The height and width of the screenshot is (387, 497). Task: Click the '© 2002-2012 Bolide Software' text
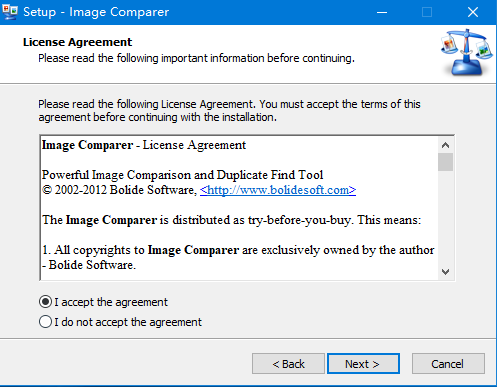(119, 190)
